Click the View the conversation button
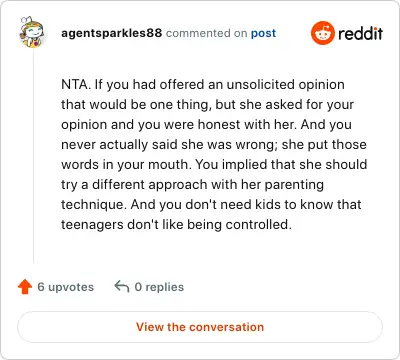Screen dimensions: 400x360 [x=200, y=327]
